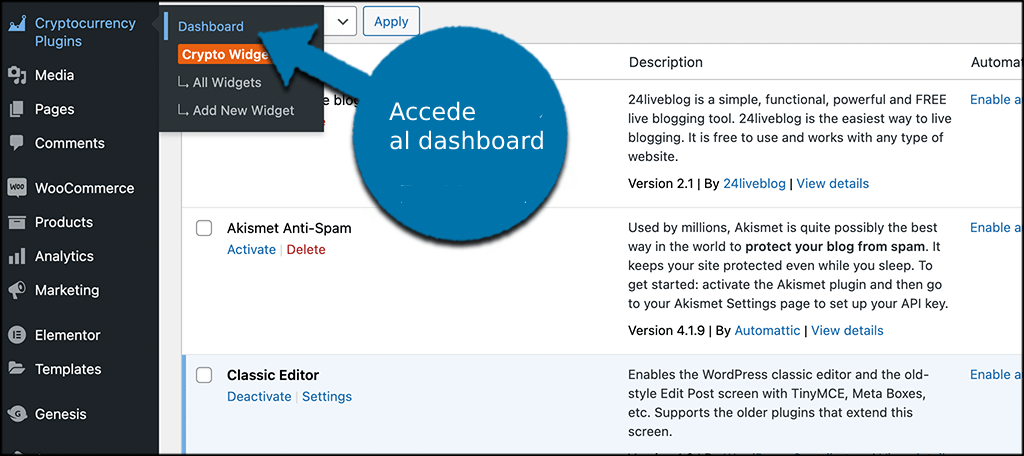This screenshot has width=1024, height=456.
Task: Choose Add New Widget submenu entry
Action: (x=236, y=111)
